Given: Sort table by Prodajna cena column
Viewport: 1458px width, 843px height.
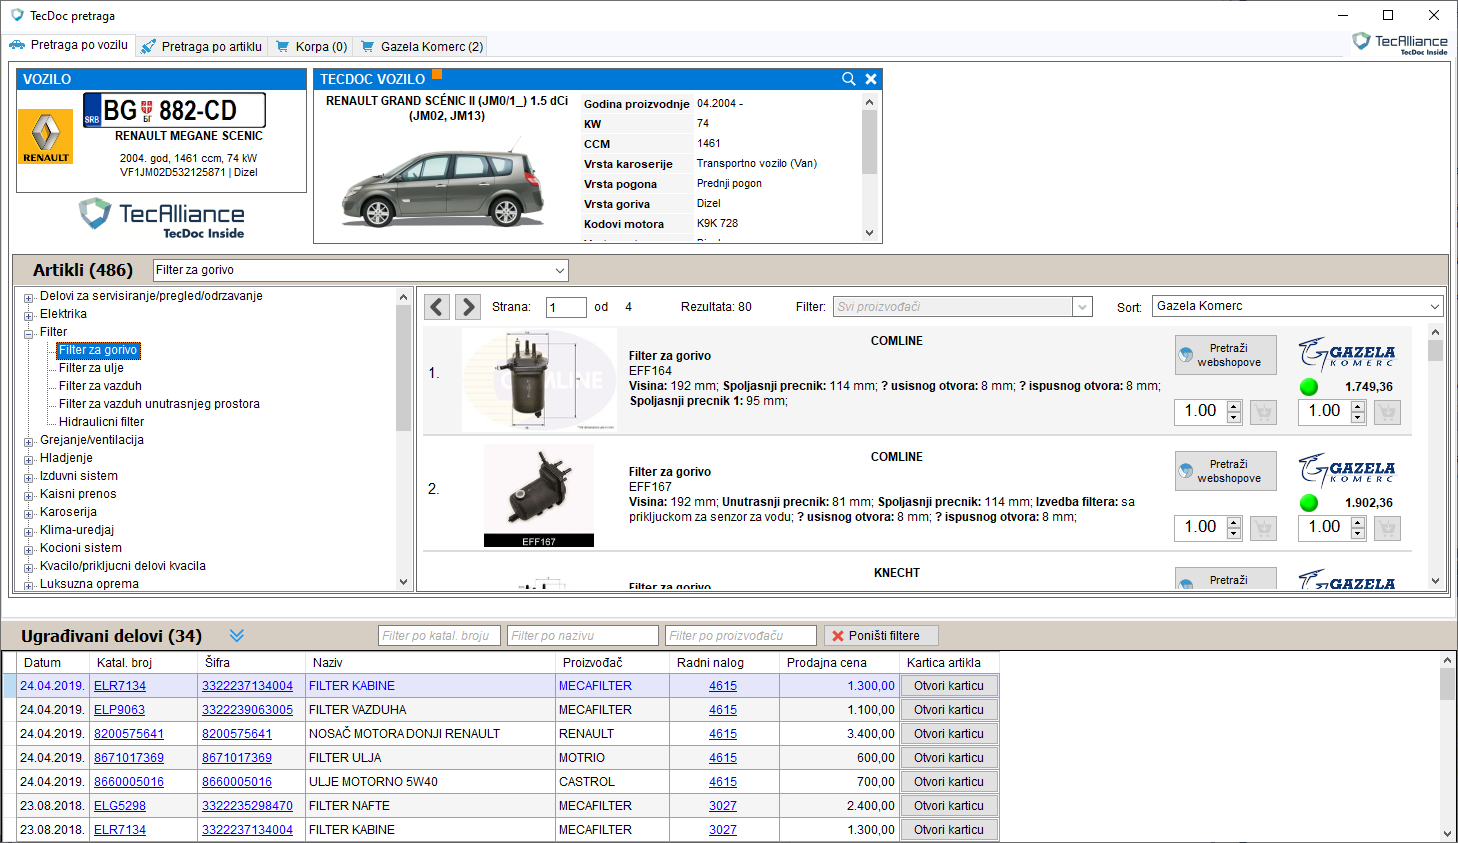Looking at the screenshot, I should tap(839, 663).
